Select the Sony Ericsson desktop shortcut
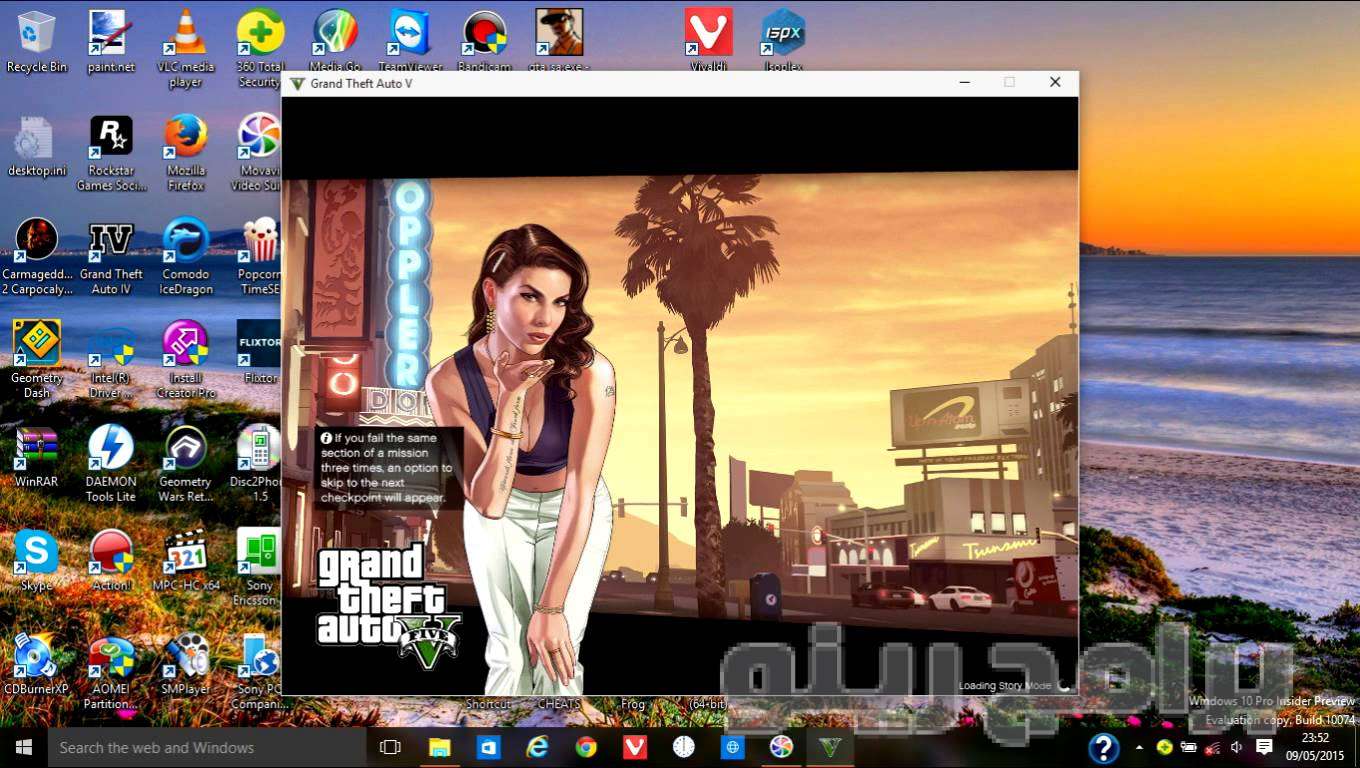The width and height of the screenshot is (1360, 768). tap(258, 567)
